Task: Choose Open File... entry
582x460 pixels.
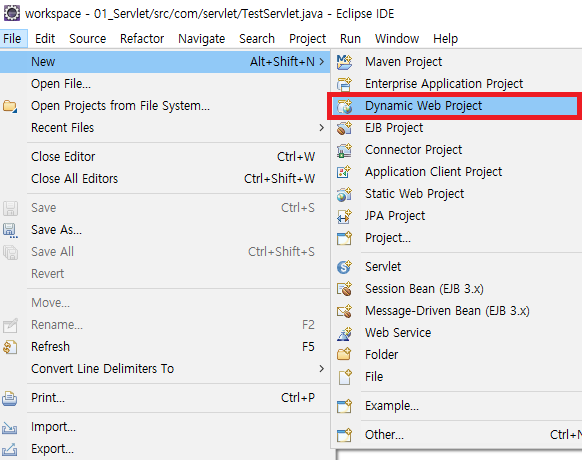Action: 165,84
